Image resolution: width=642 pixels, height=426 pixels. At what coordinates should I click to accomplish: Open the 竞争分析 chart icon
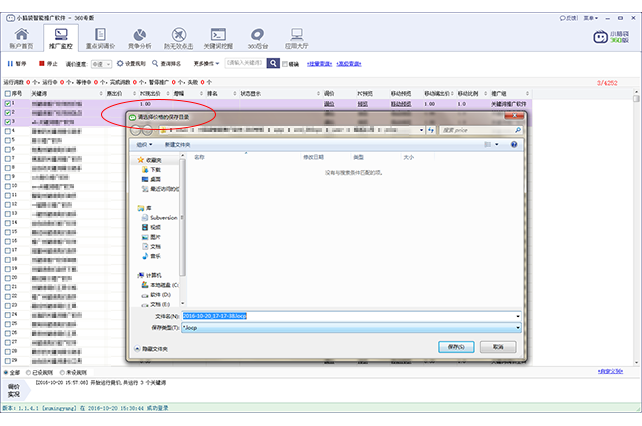click(x=140, y=38)
